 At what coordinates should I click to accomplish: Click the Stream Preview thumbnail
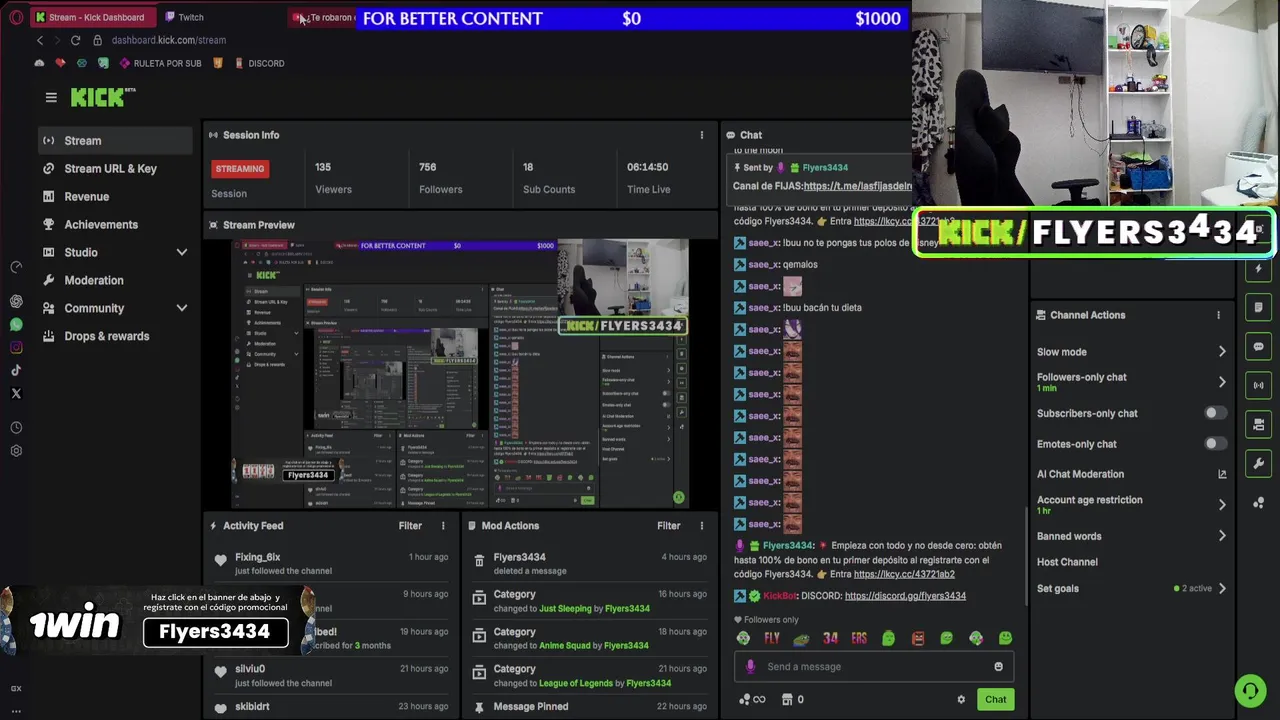coord(460,373)
